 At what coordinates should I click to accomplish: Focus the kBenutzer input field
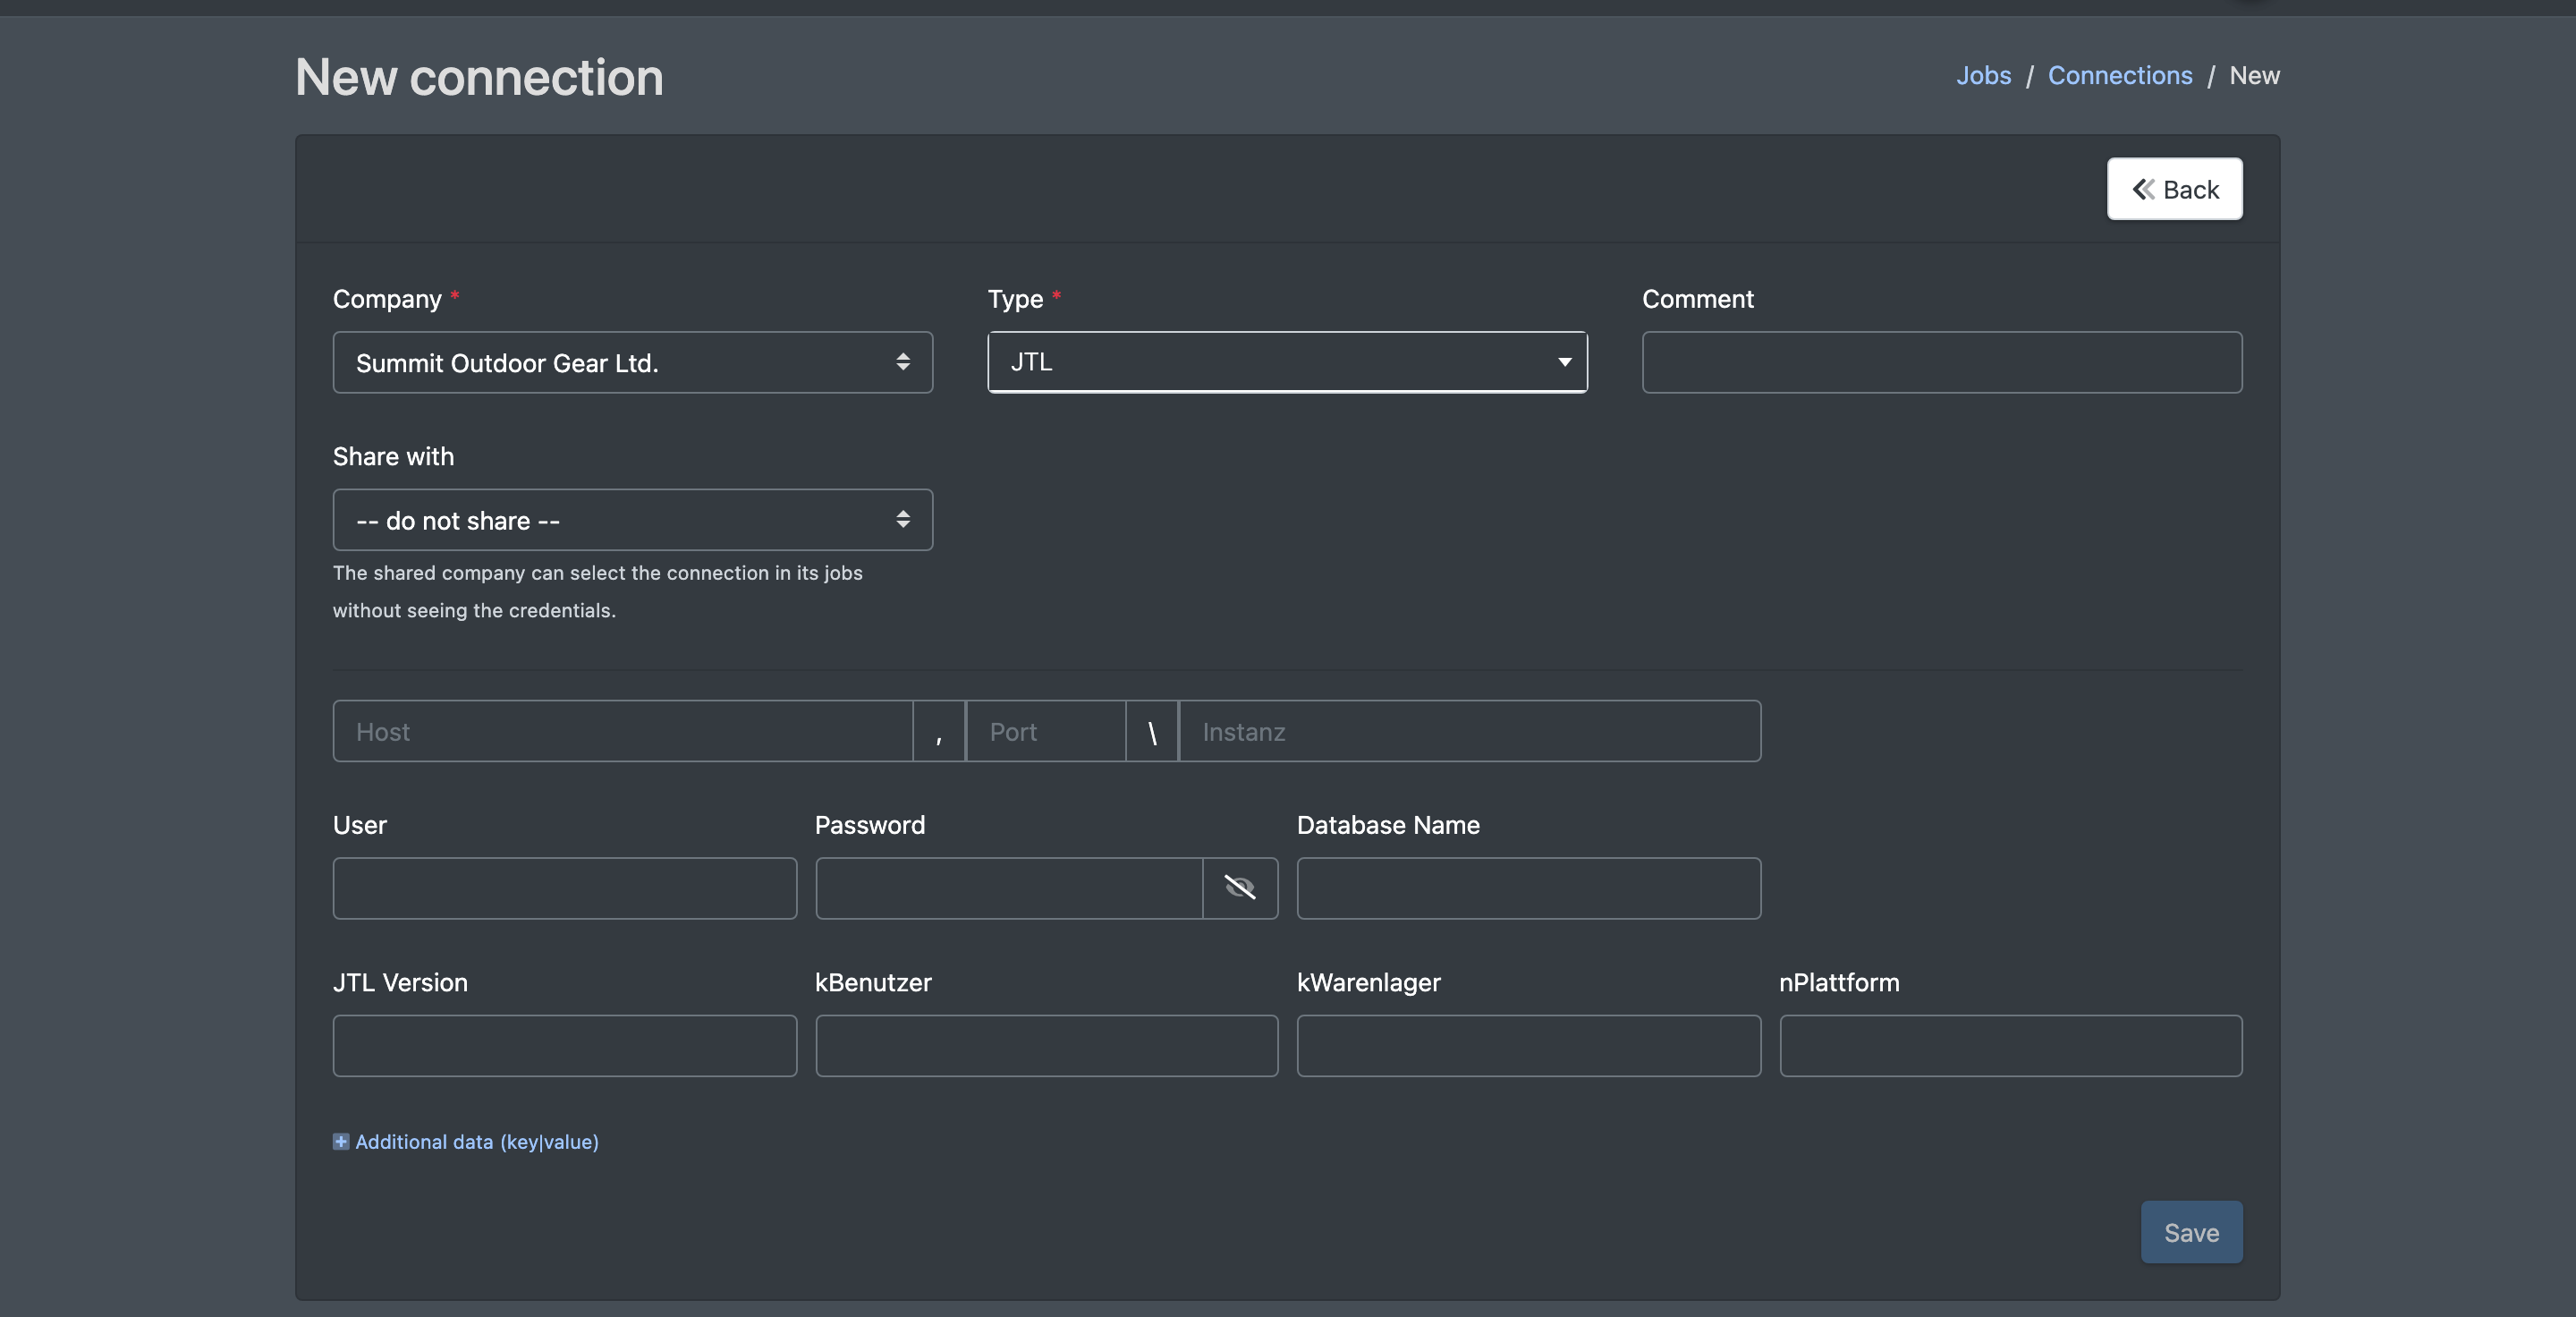(1047, 1046)
